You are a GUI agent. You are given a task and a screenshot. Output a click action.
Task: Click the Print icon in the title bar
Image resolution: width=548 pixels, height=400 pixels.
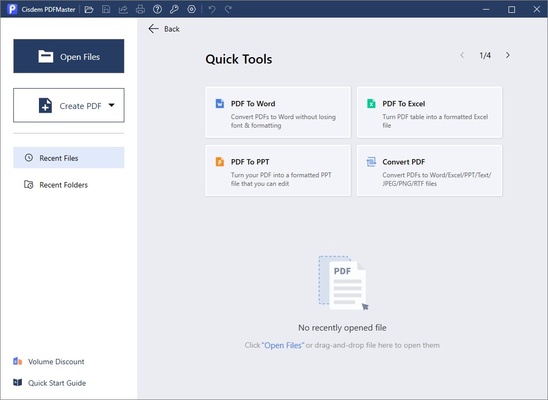[x=140, y=9]
